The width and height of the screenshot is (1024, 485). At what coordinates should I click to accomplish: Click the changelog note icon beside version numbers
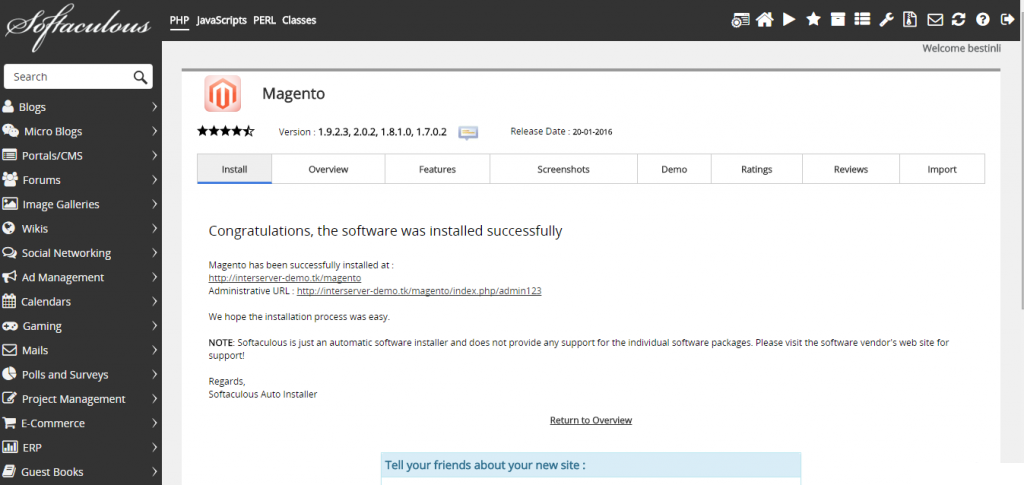pos(468,133)
